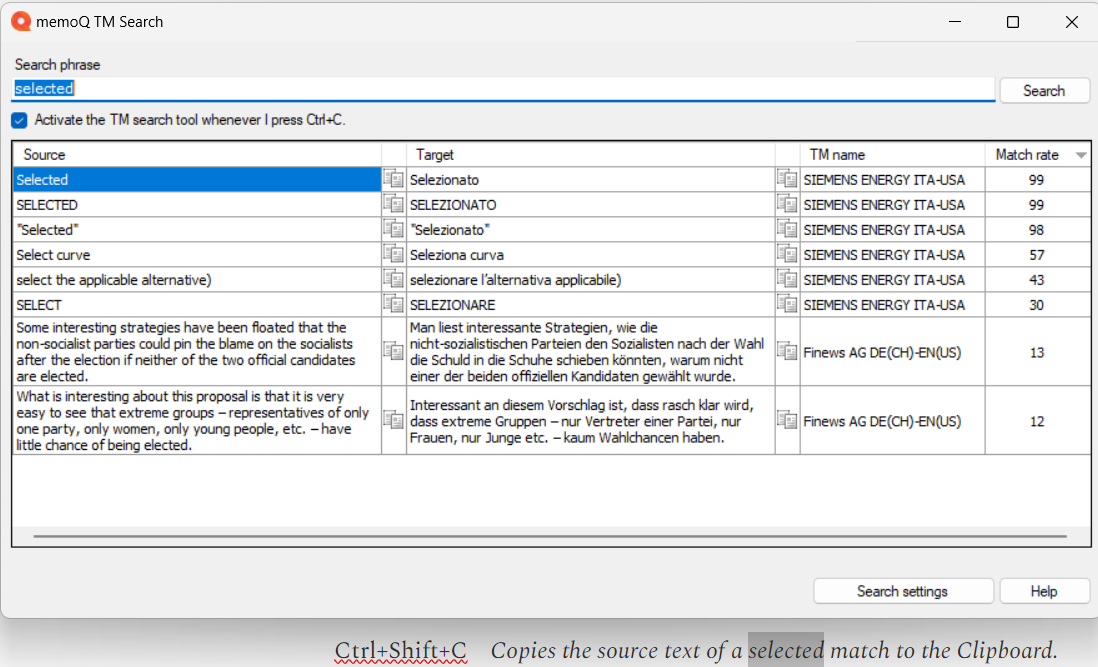Click copy icon beside source 'Select curve'
Image resolution: width=1098 pixels, height=667 pixels.
coord(394,254)
